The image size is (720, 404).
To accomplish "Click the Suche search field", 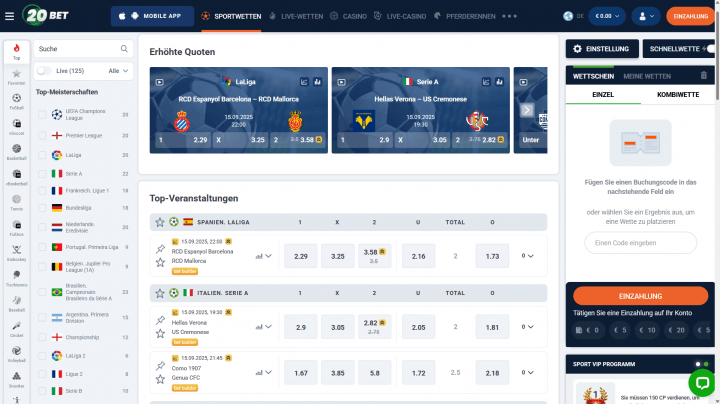I will (83, 49).
